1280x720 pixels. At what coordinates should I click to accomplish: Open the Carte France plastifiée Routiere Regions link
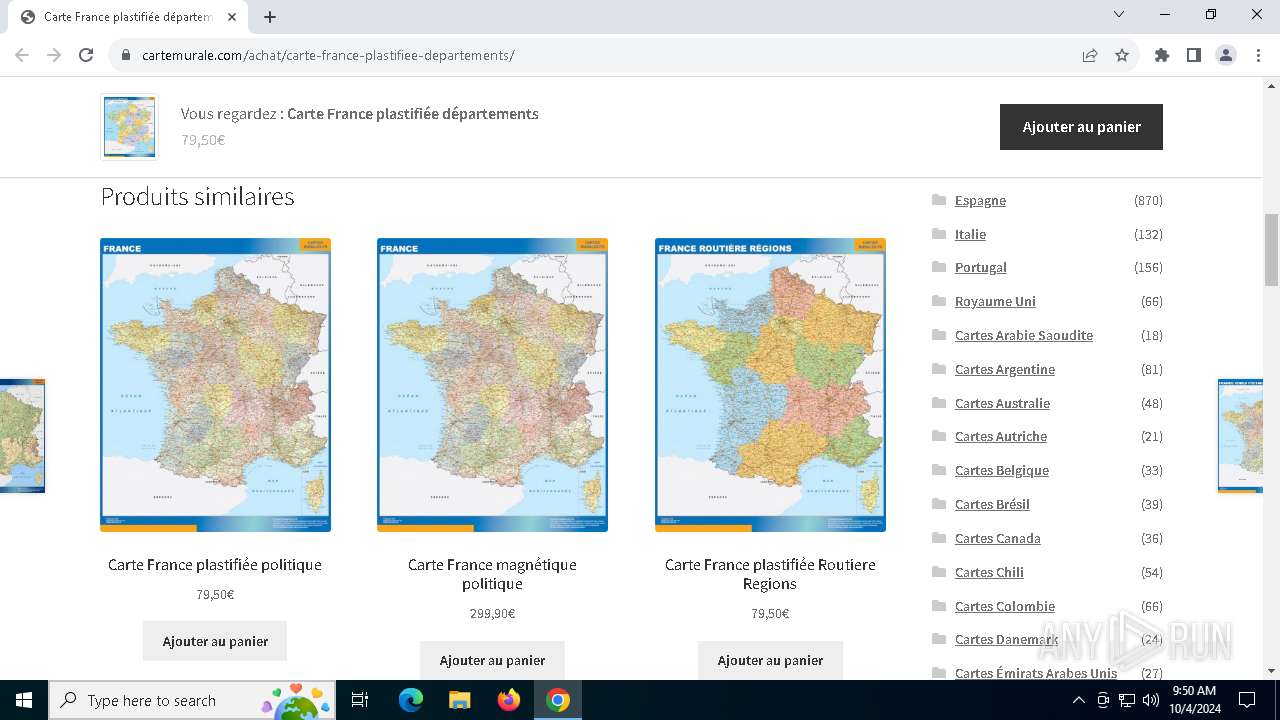tap(770, 574)
